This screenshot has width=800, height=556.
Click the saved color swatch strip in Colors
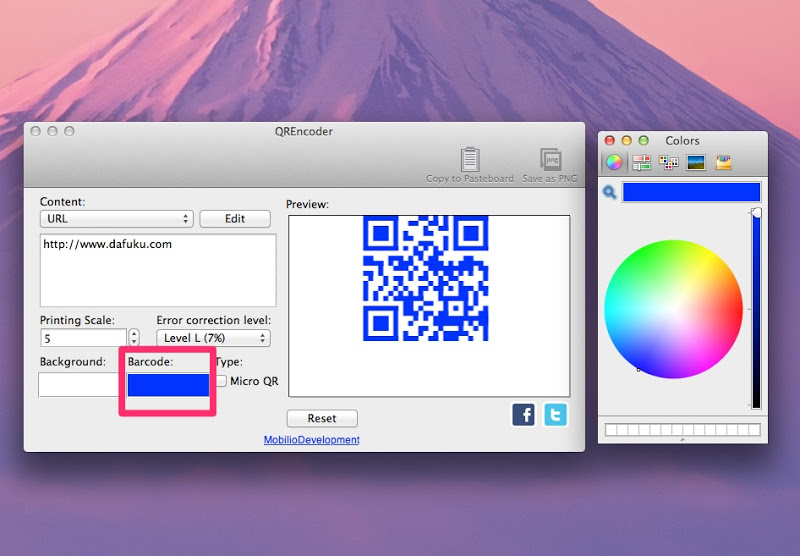click(x=683, y=429)
